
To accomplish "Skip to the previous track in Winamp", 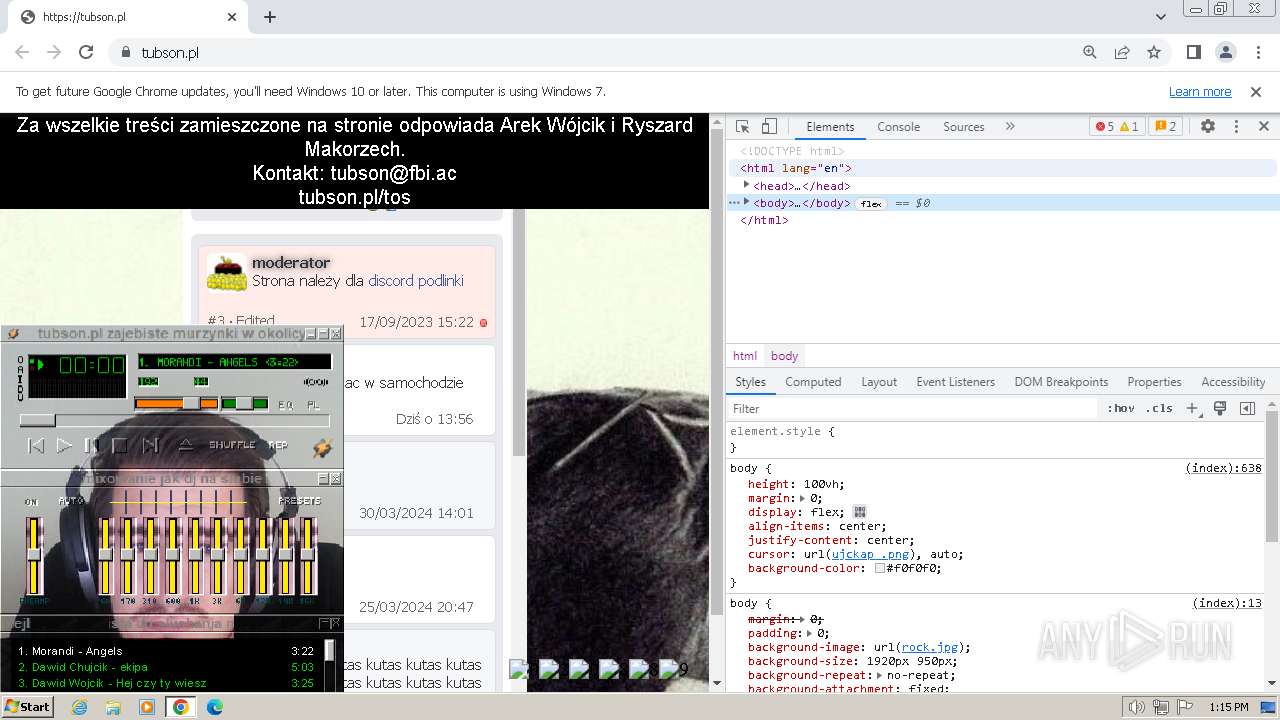I will point(36,446).
